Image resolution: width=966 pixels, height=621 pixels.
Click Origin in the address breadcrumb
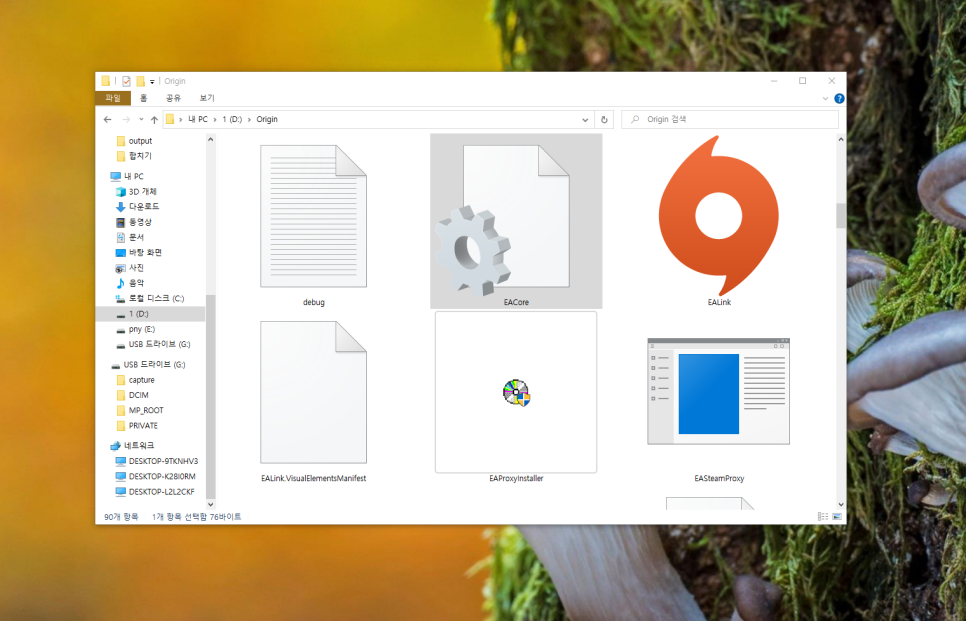[267, 120]
